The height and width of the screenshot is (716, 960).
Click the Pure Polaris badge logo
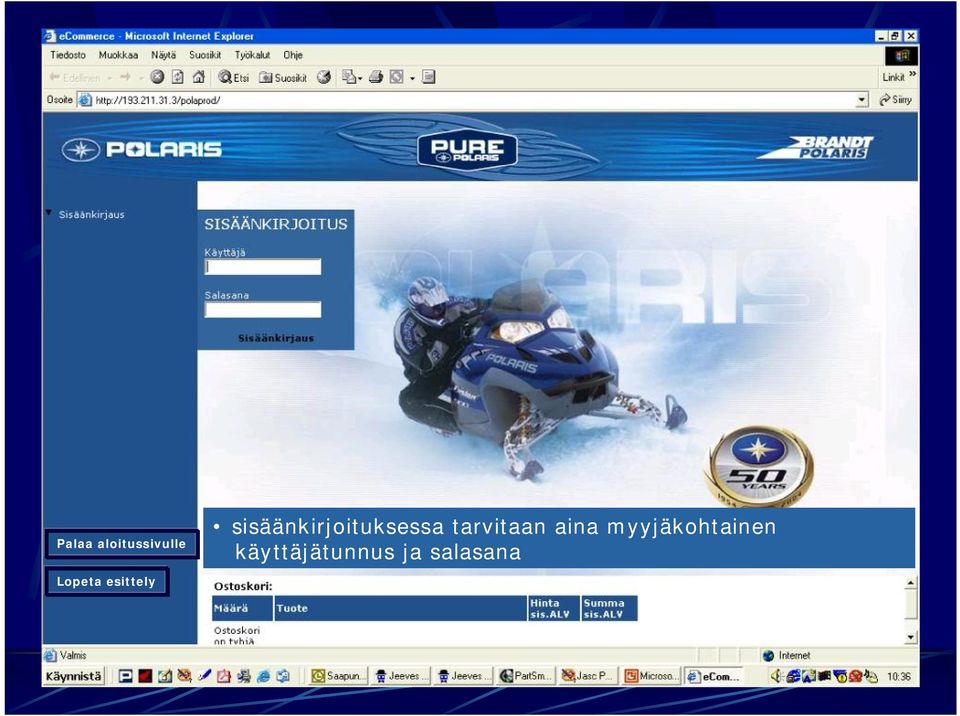tap(467, 149)
